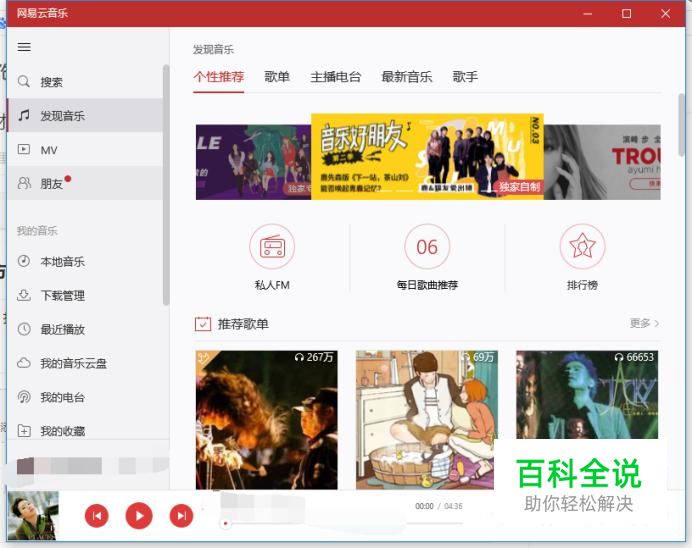Open the purple banner on the left
Screen dimensions: 692x548
click(x=253, y=162)
